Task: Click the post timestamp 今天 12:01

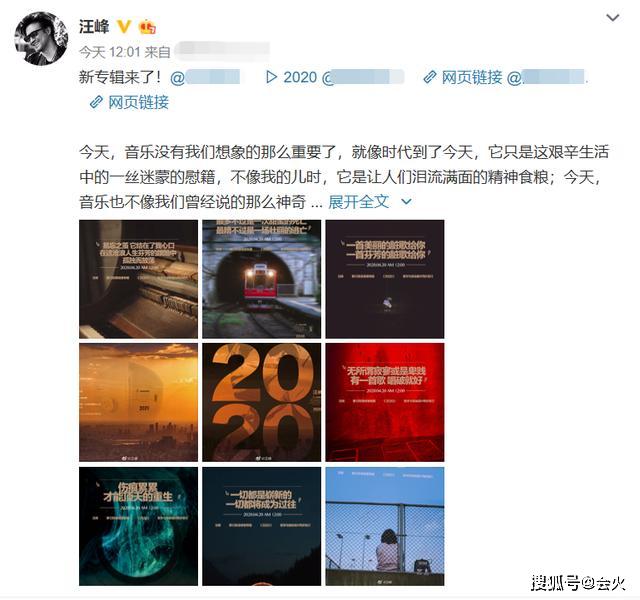Action: tap(110, 52)
